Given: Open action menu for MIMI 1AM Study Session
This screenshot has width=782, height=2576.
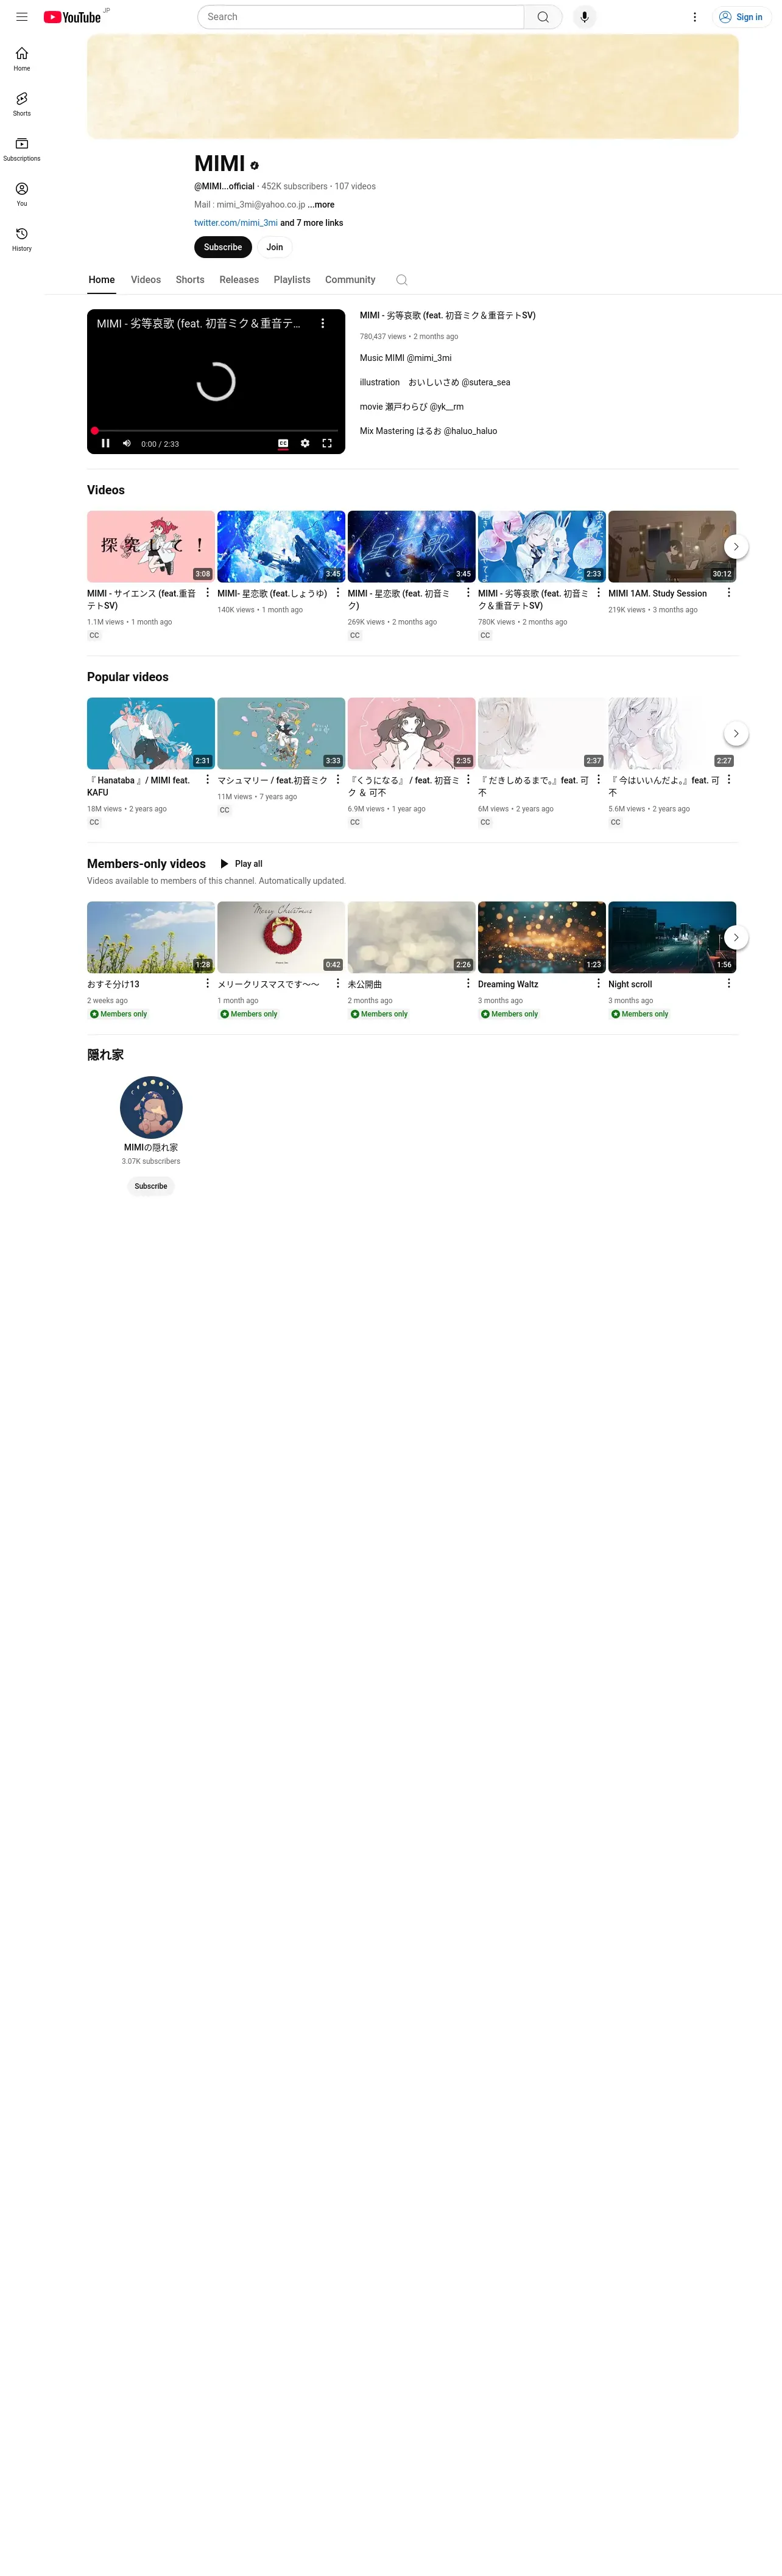Looking at the screenshot, I should [x=729, y=593].
